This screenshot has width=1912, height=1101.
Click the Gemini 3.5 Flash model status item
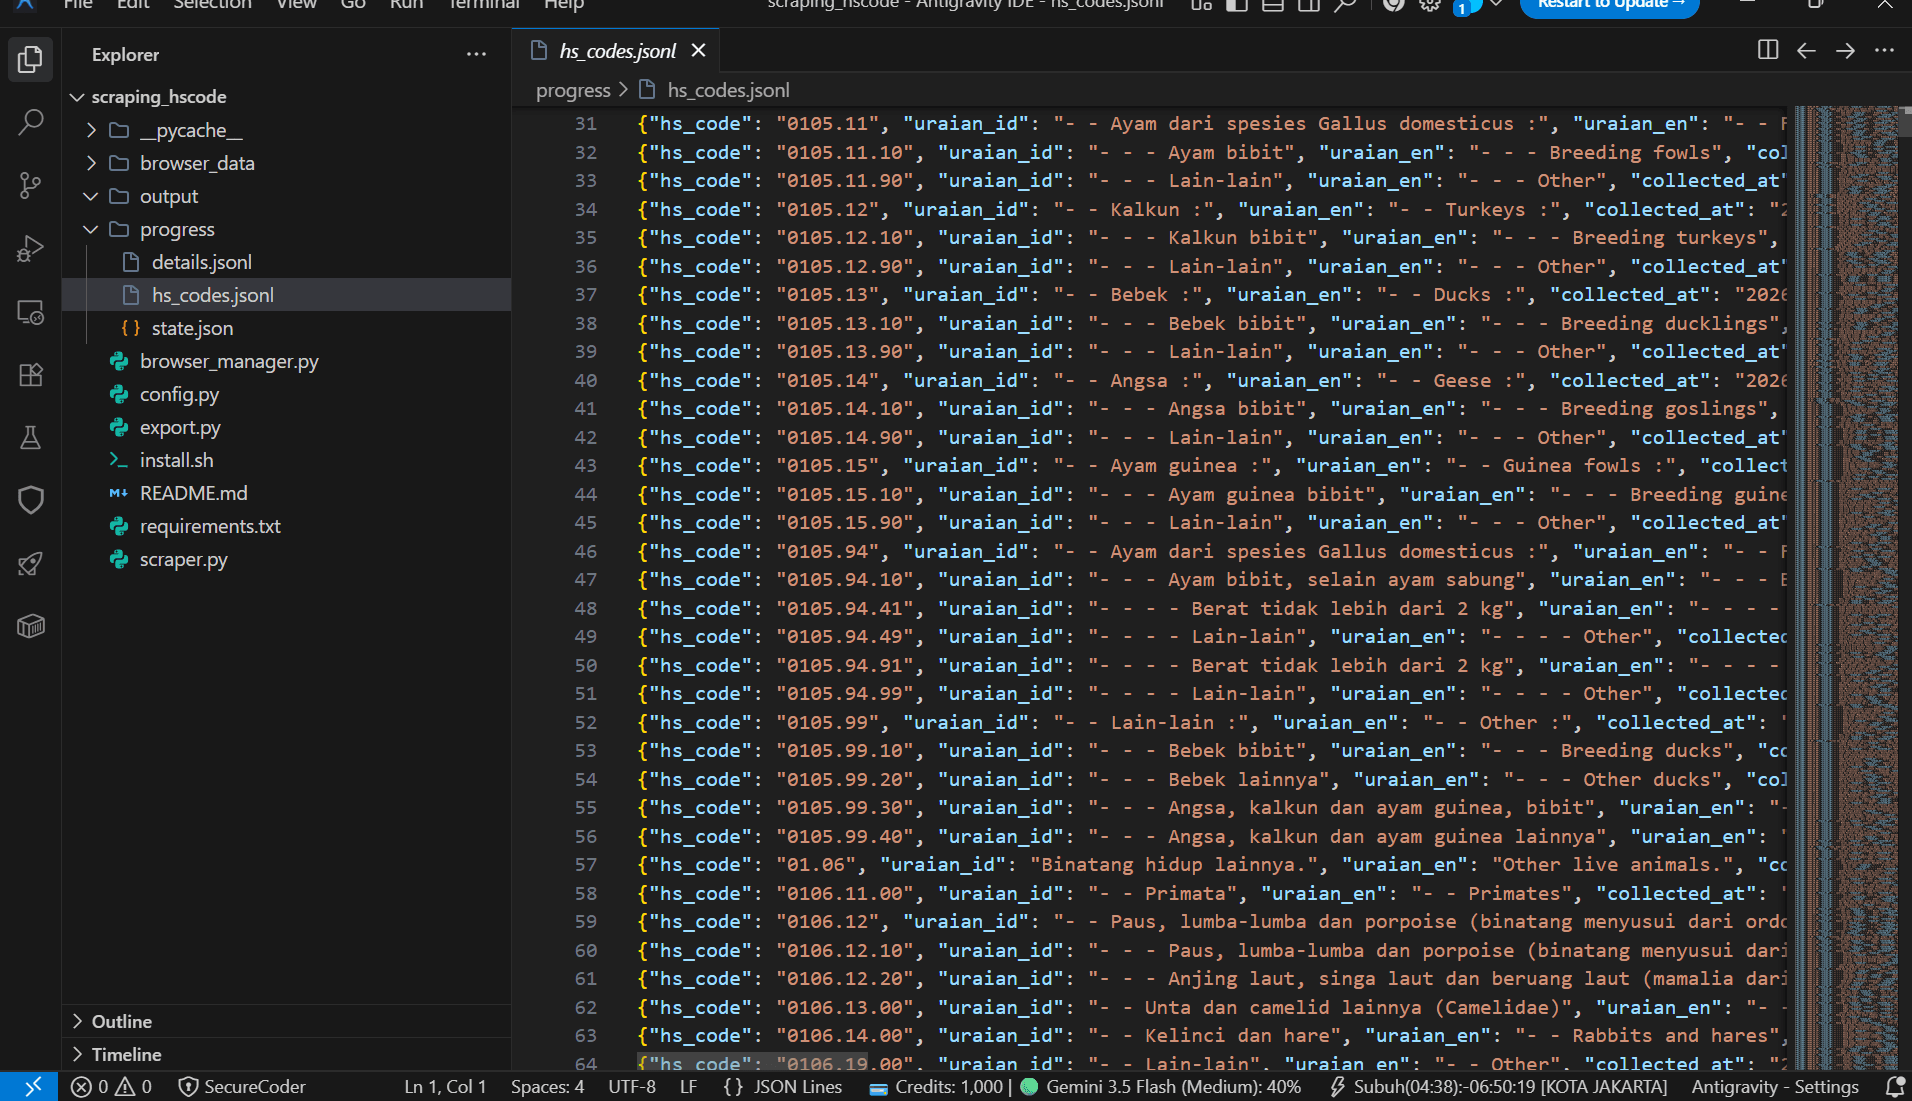click(1161, 1086)
